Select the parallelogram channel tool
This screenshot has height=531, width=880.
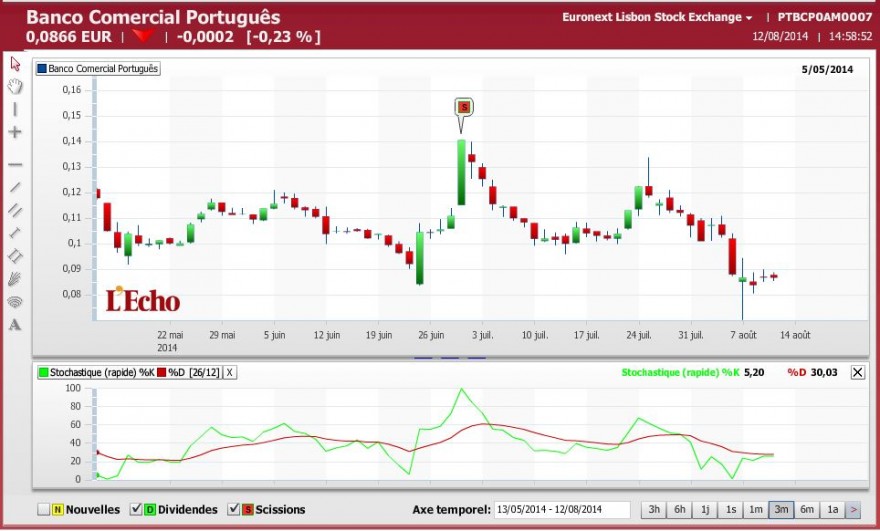click(15, 256)
